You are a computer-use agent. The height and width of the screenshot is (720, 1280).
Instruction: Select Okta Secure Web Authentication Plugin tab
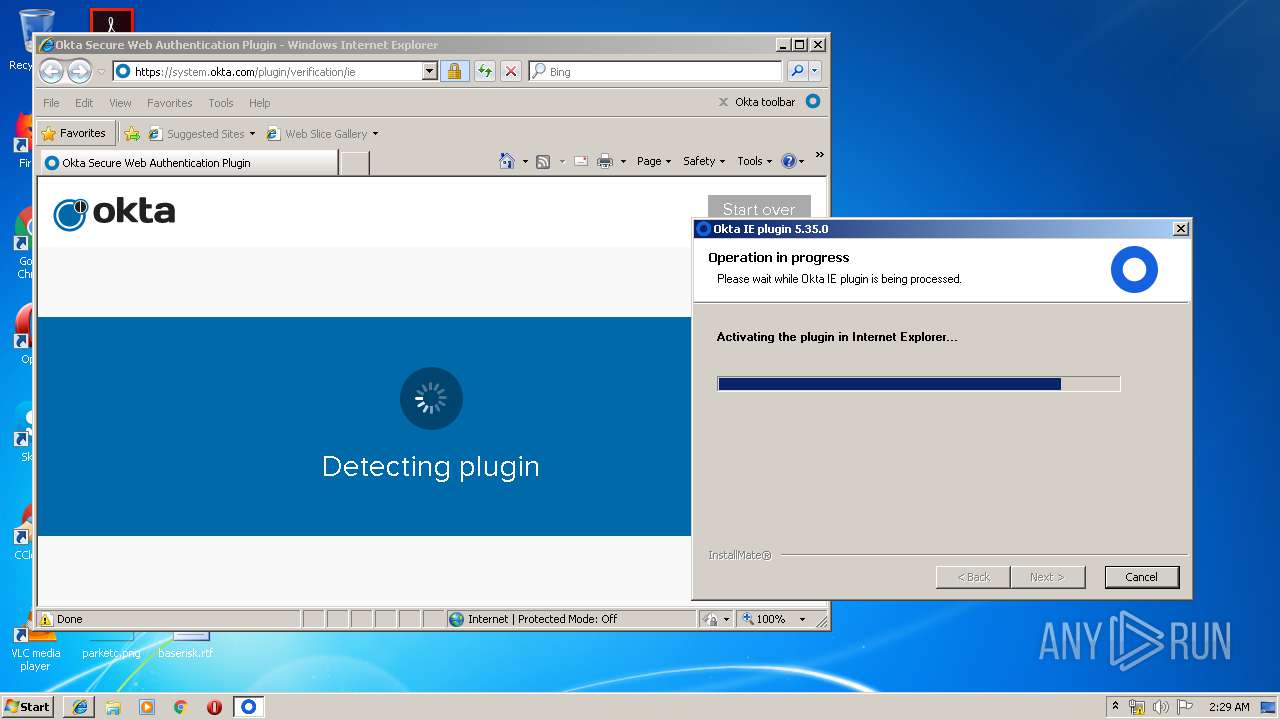coord(188,163)
